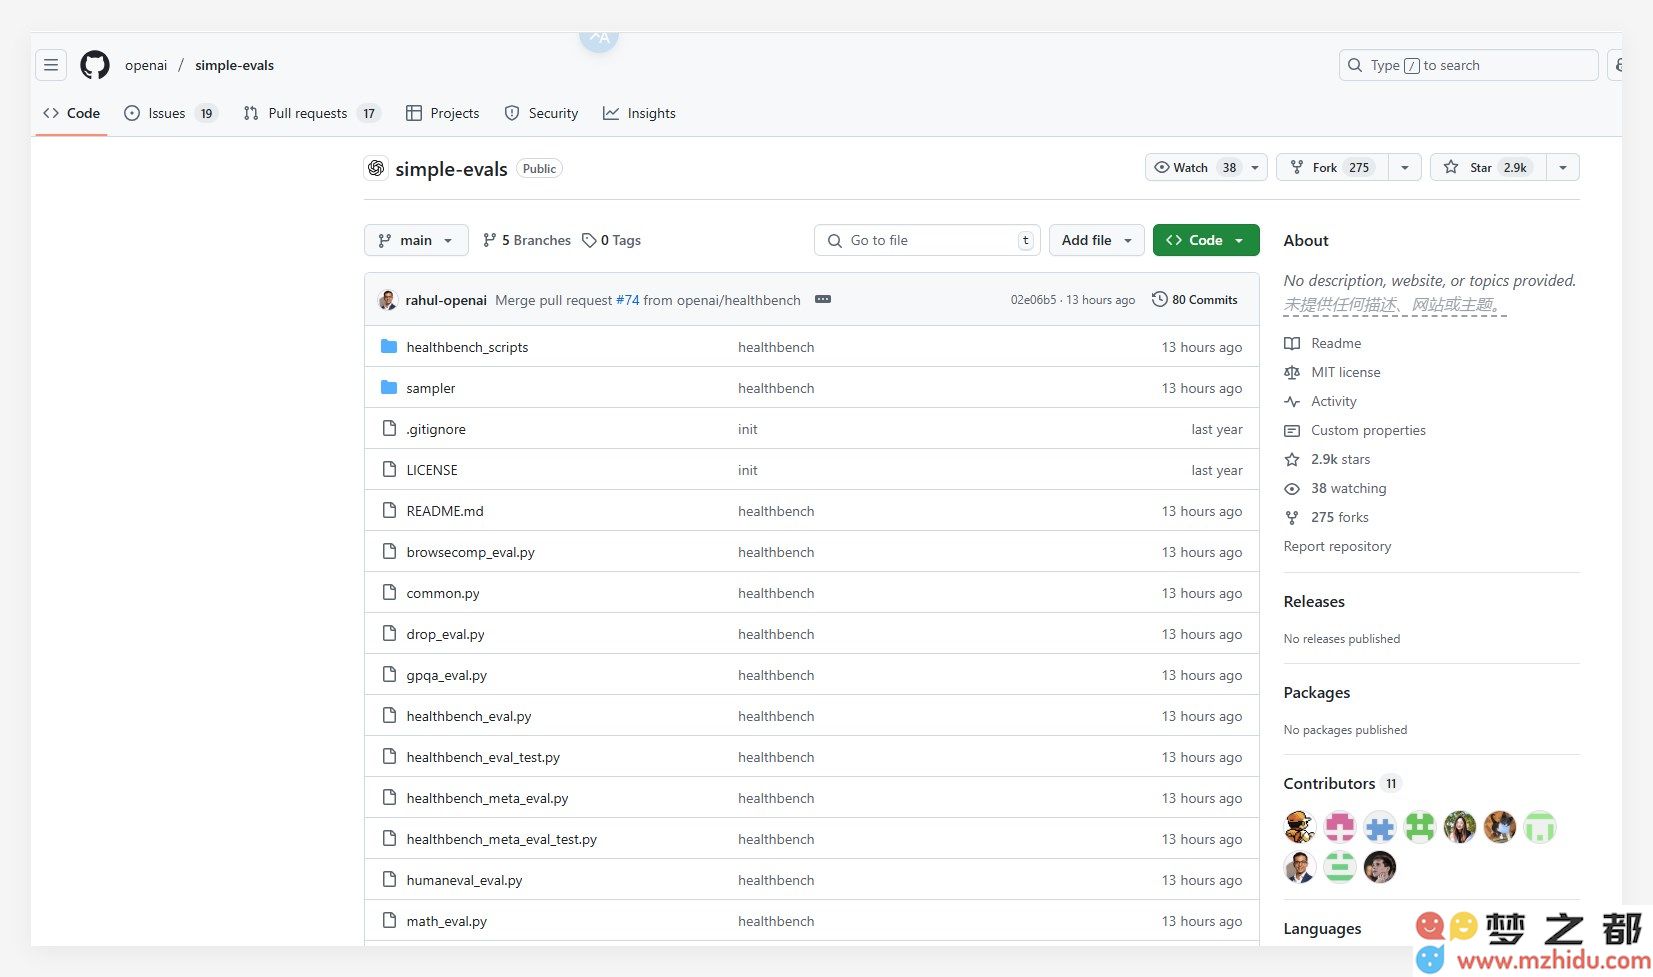Open the openai organization breadcrumb
This screenshot has width=1653, height=977.
click(146, 65)
